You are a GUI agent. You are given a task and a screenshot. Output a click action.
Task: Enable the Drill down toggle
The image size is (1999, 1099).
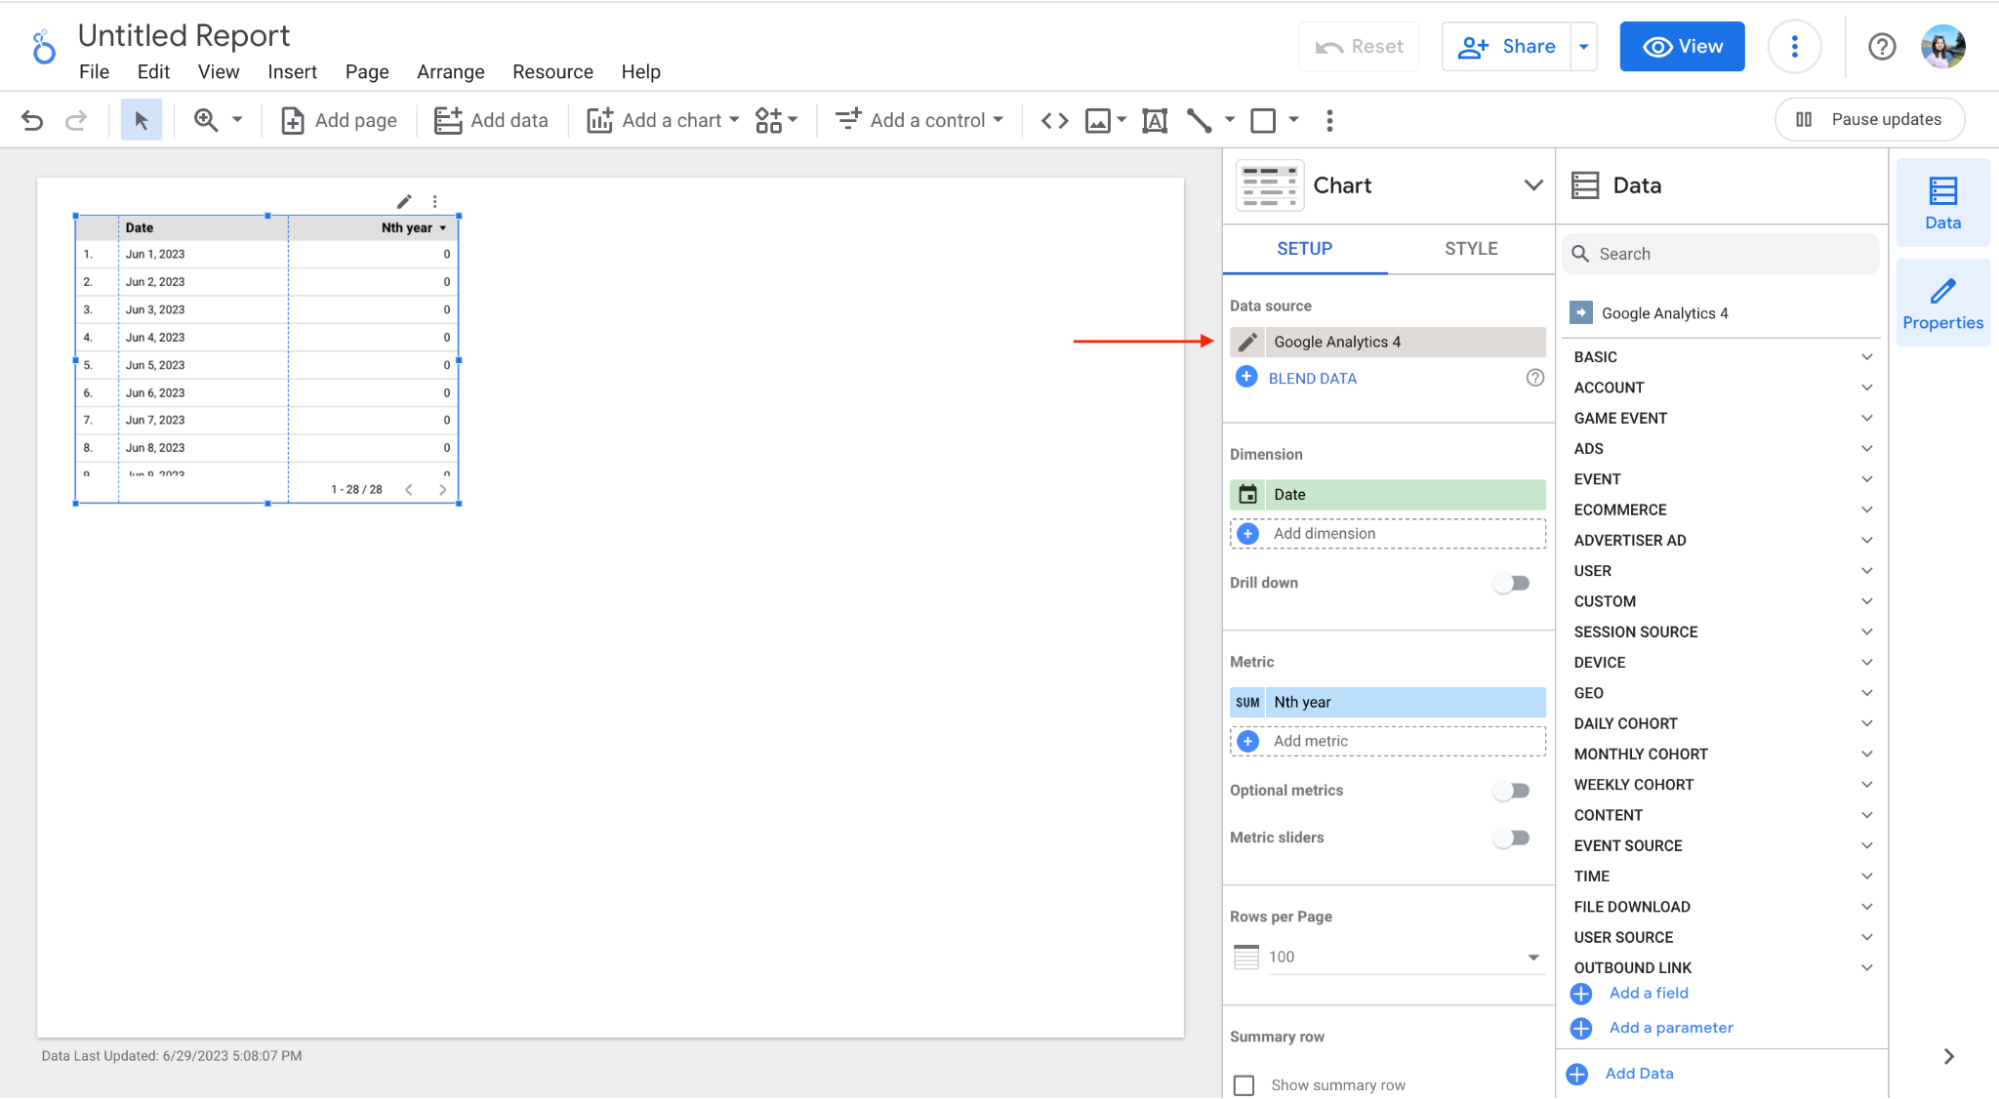point(1511,583)
